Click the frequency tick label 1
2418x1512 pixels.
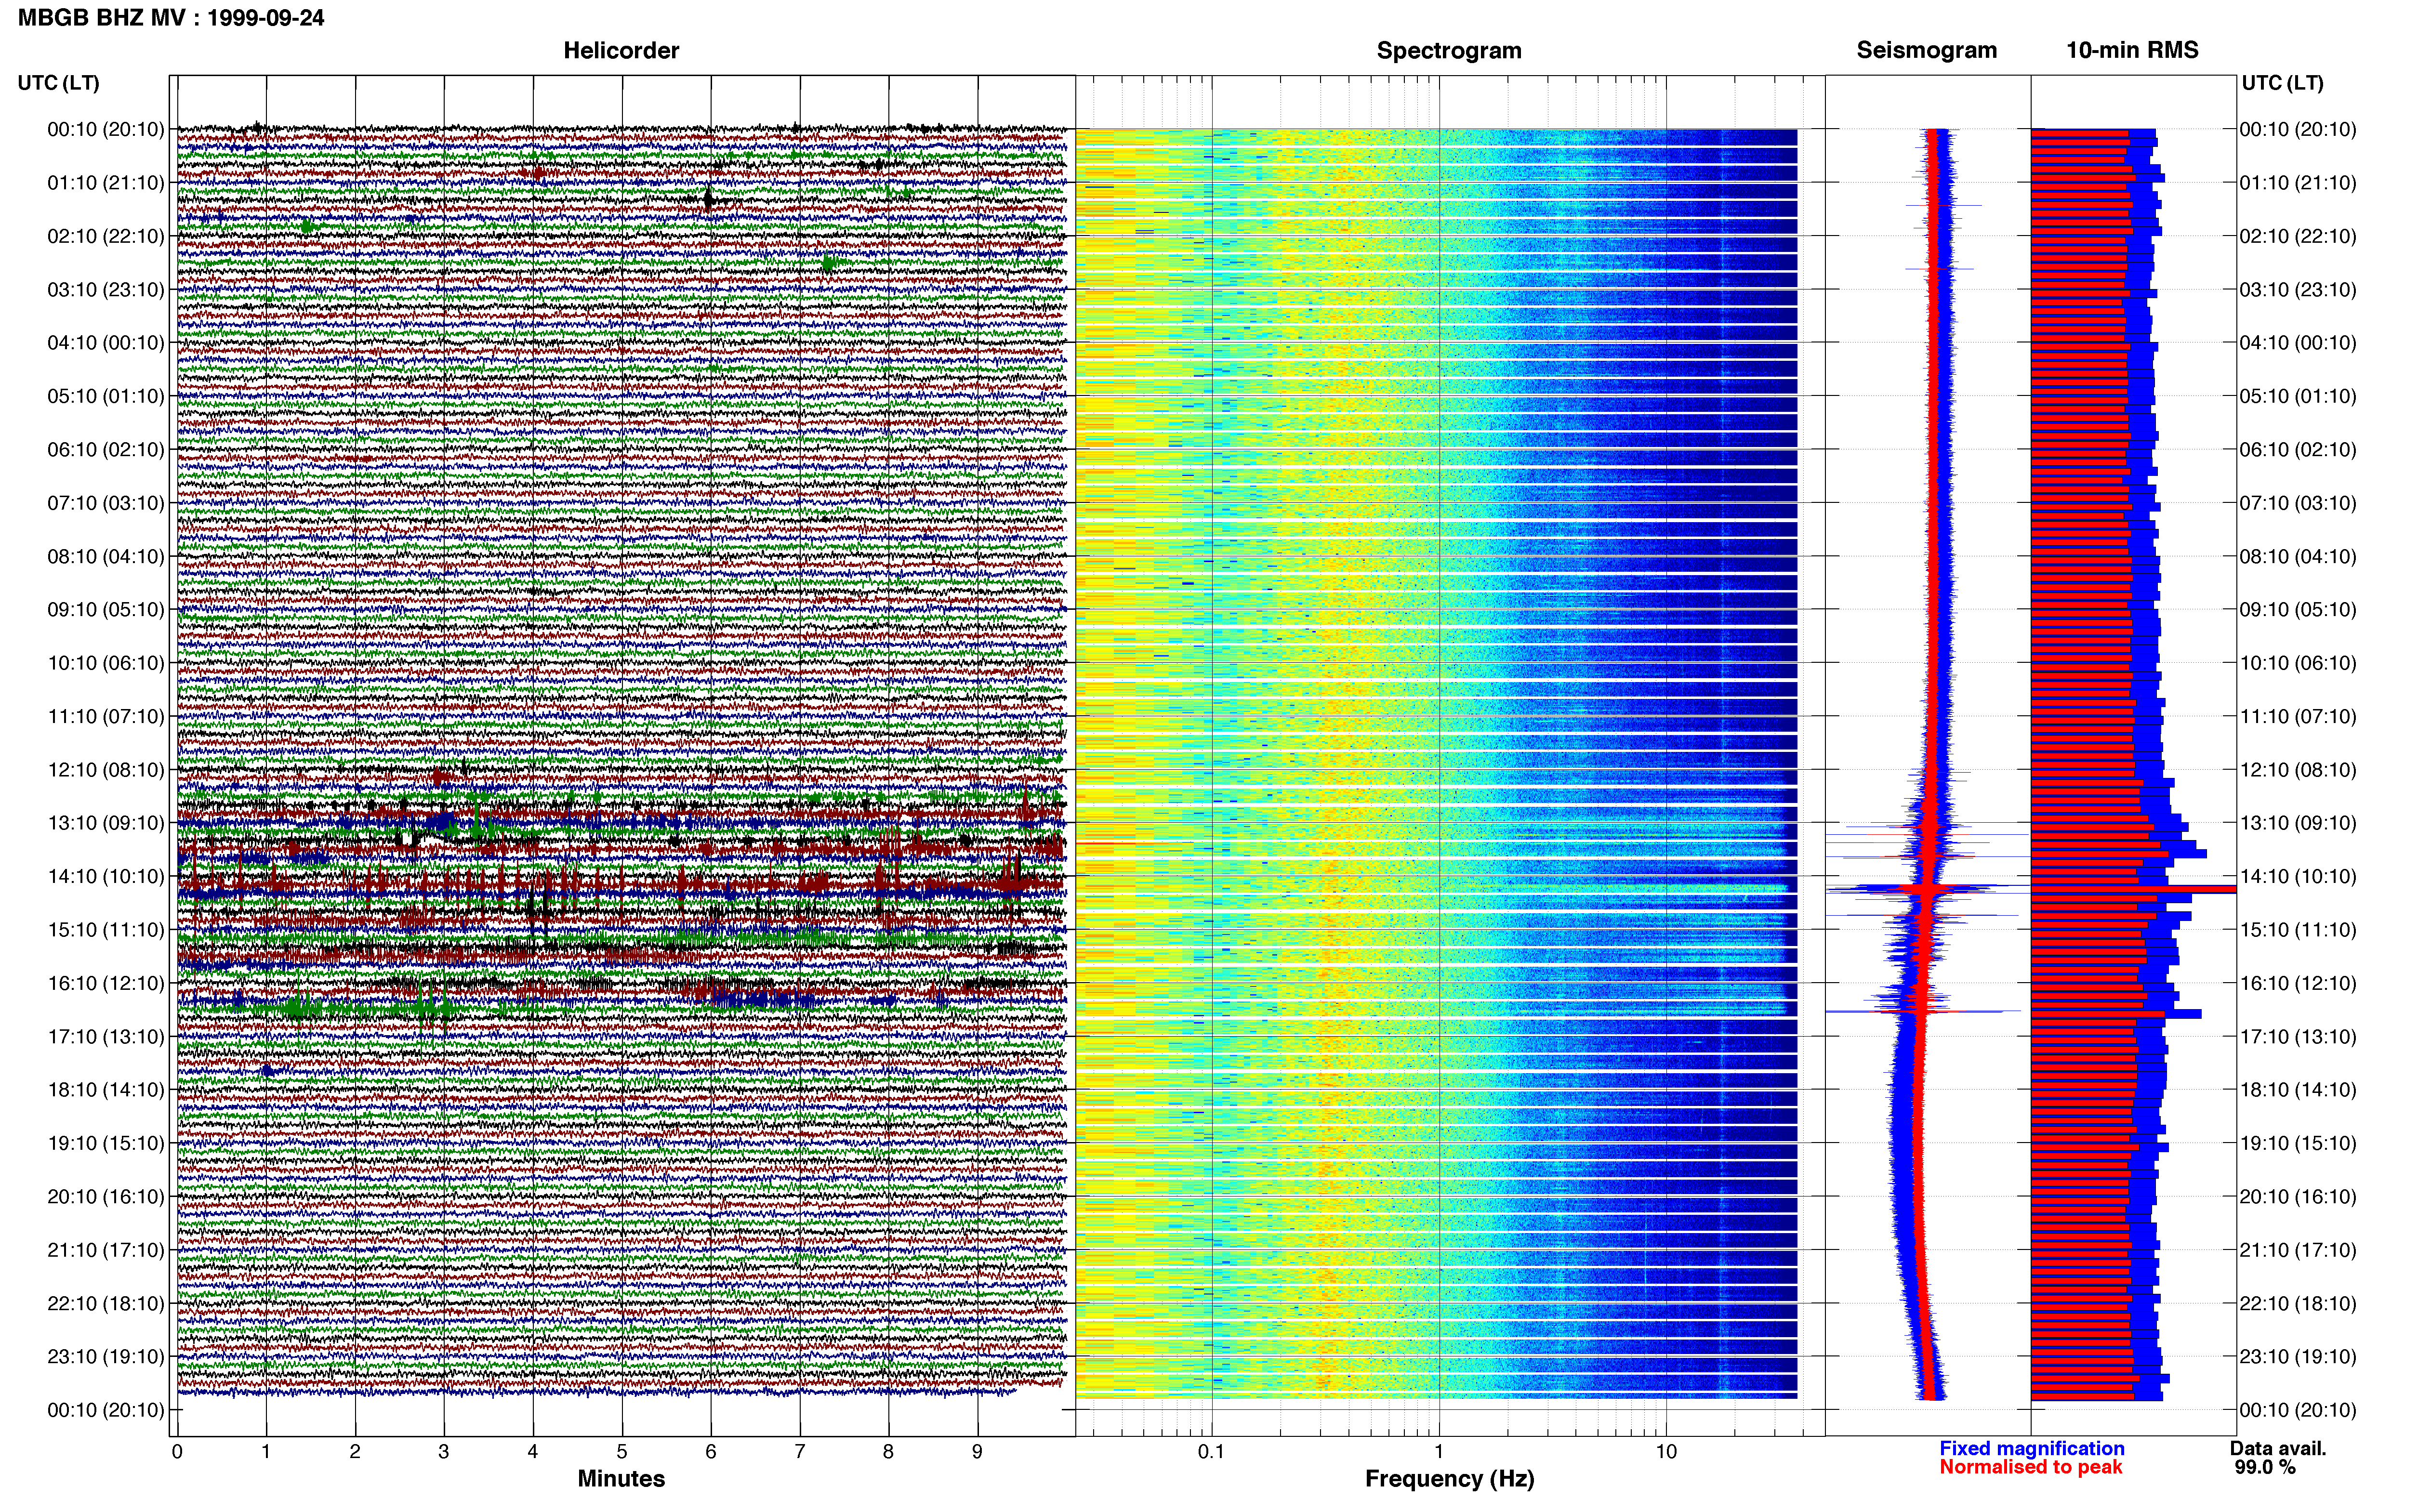pyautogui.click(x=1439, y=1452)
